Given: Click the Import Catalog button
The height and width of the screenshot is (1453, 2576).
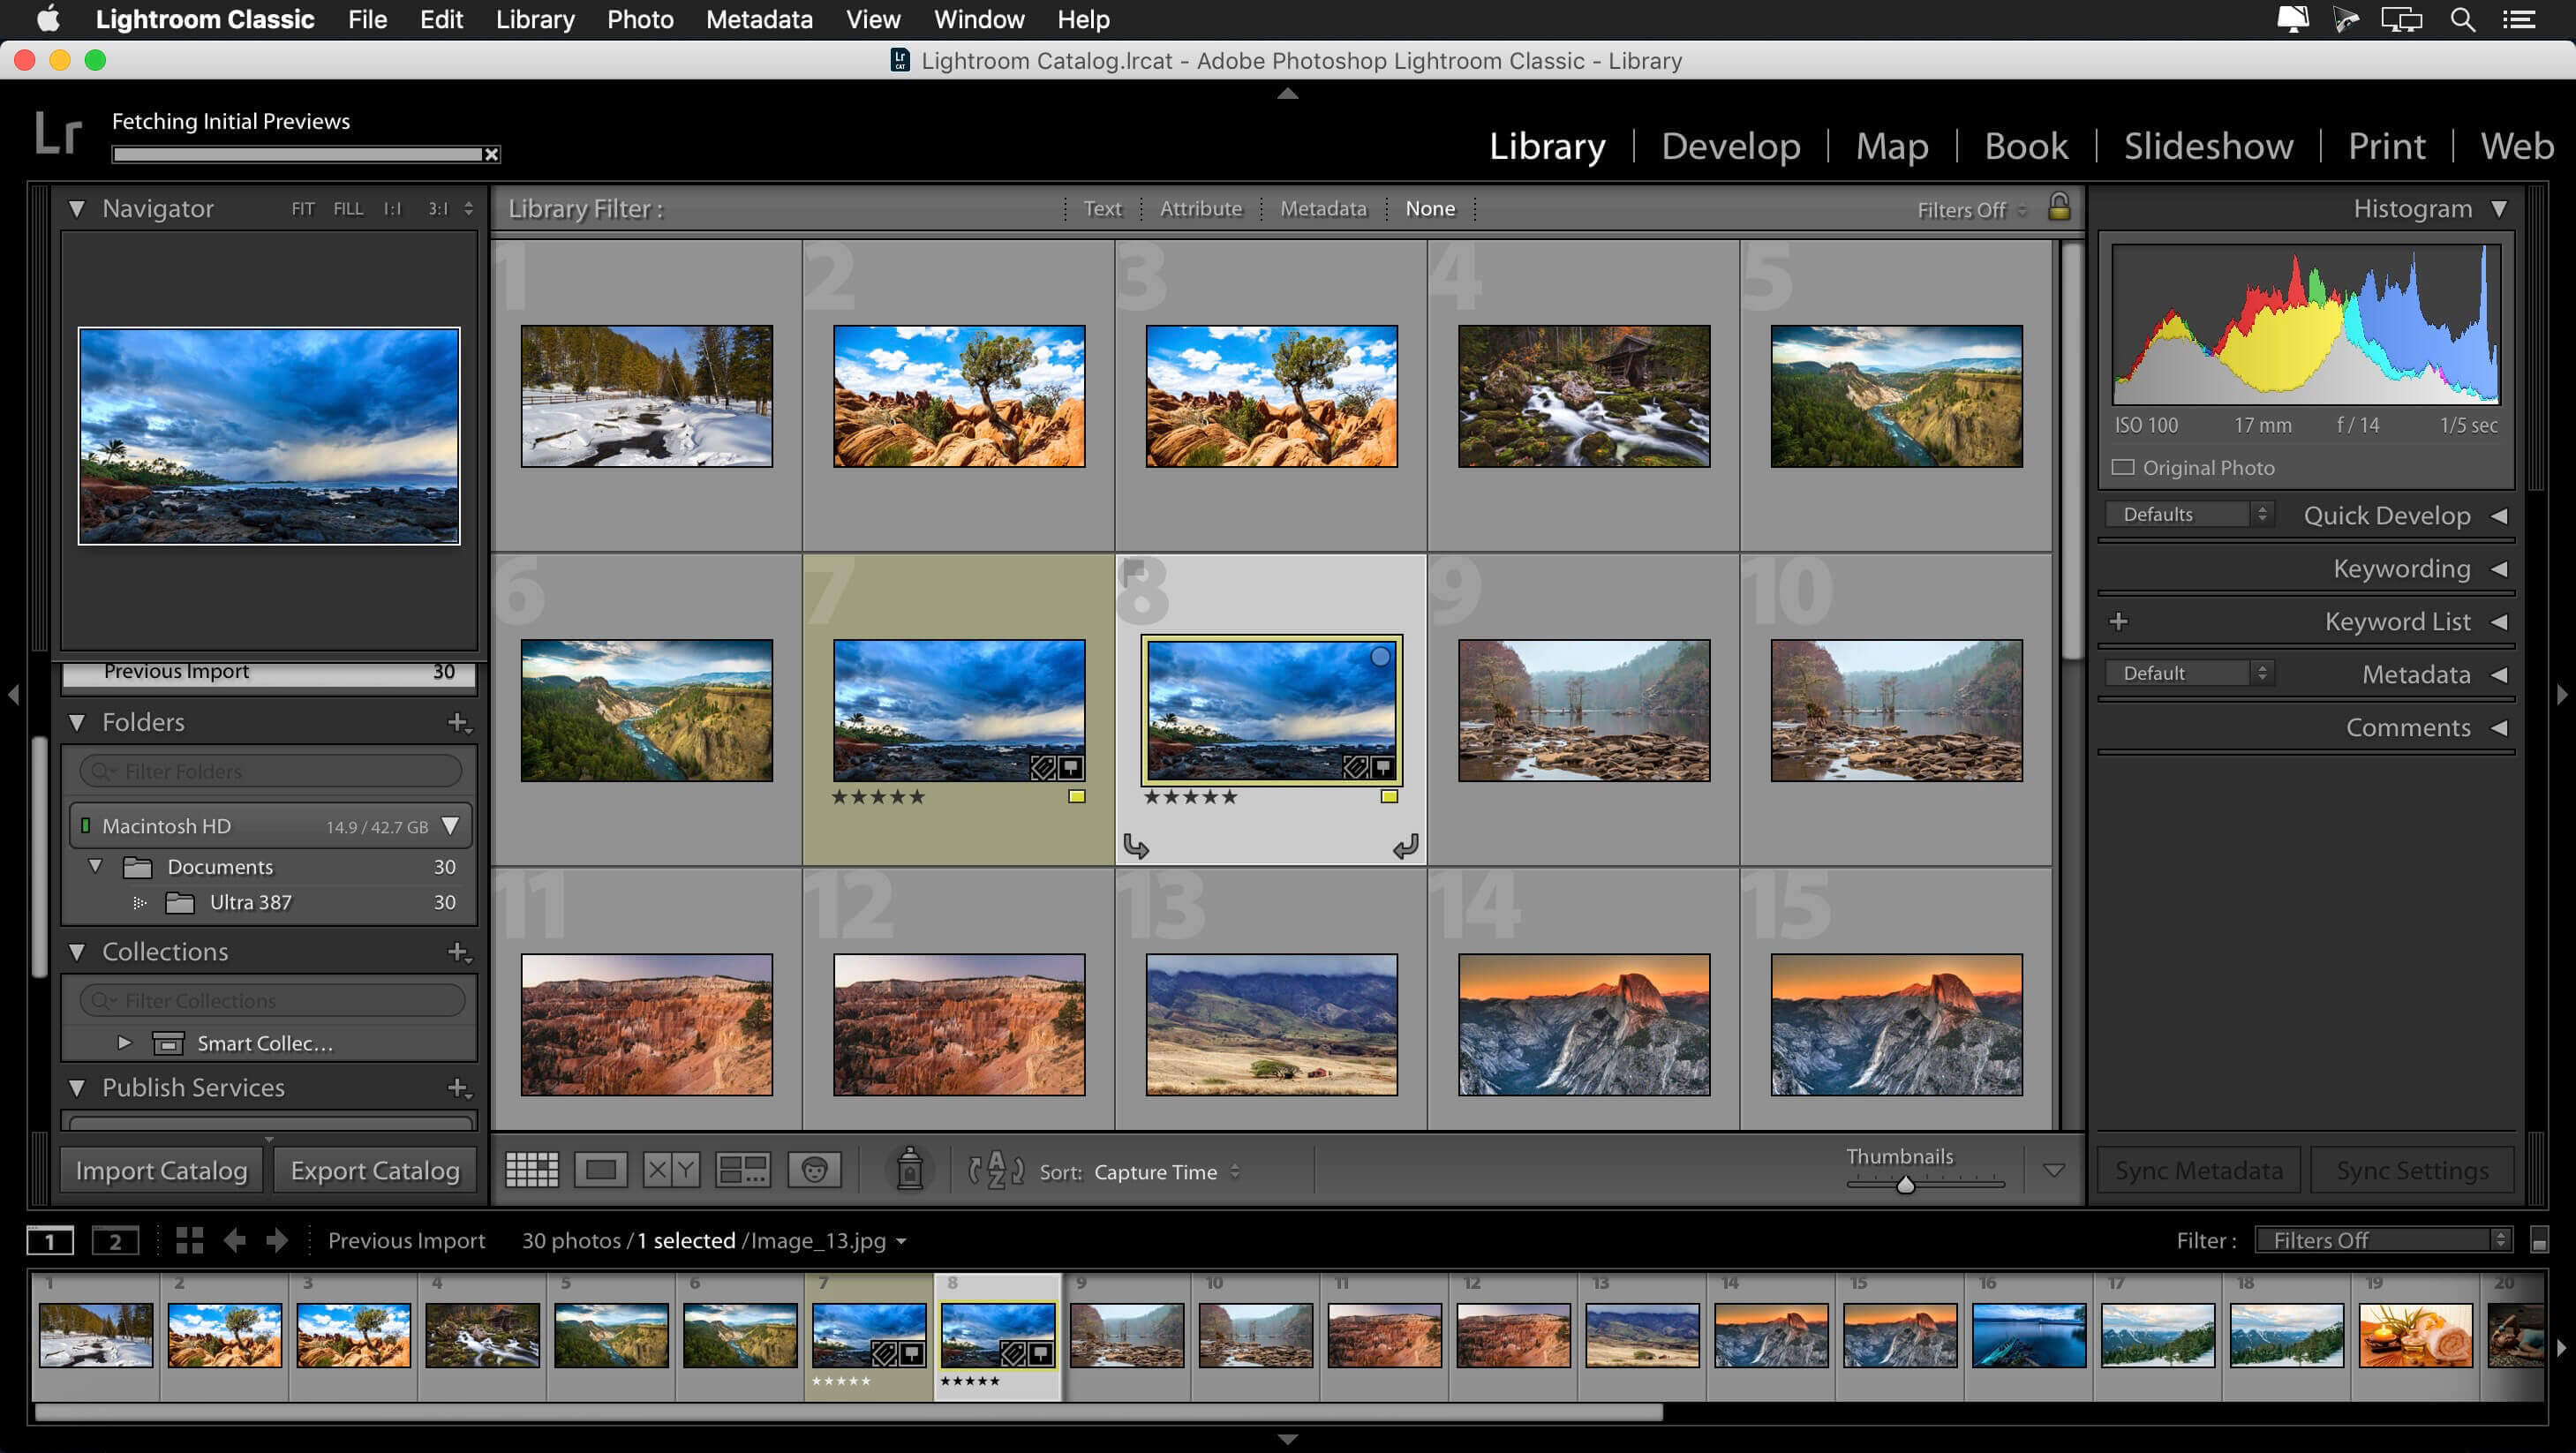Looking at the screenshot, I should [x=161, y=1168].
